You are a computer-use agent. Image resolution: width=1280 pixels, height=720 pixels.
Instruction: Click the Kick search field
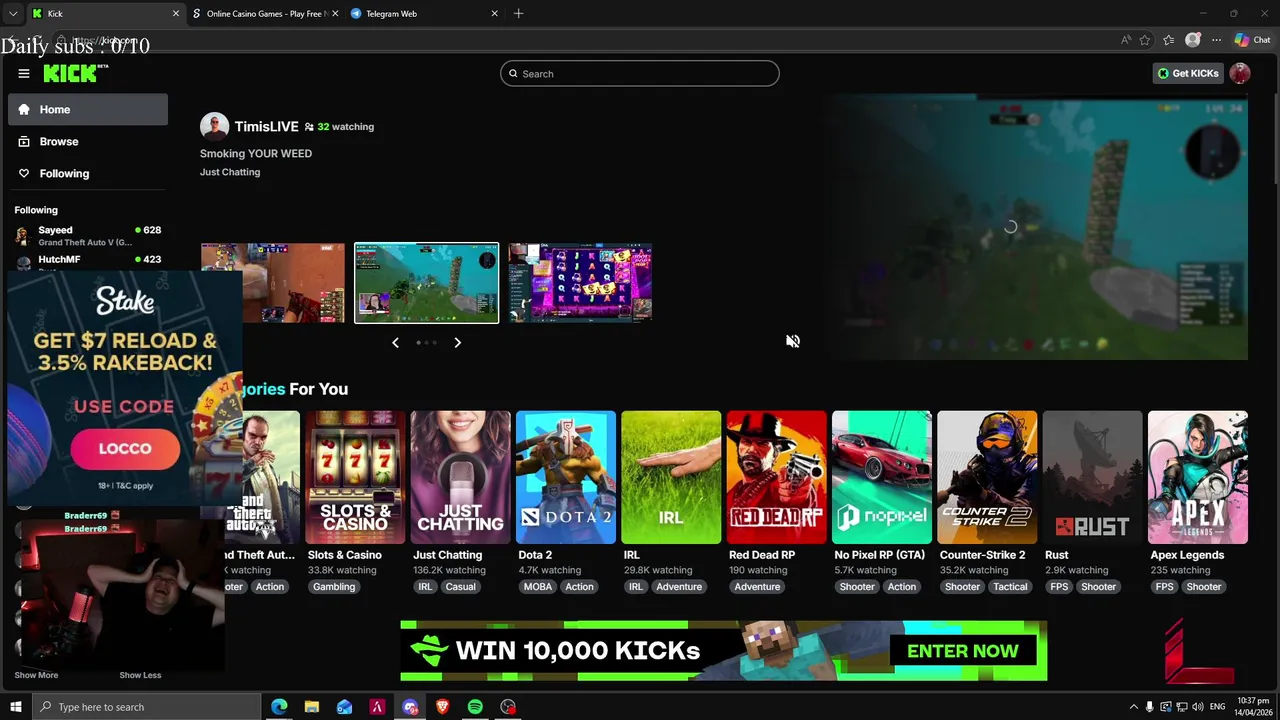tap(640, 73)
